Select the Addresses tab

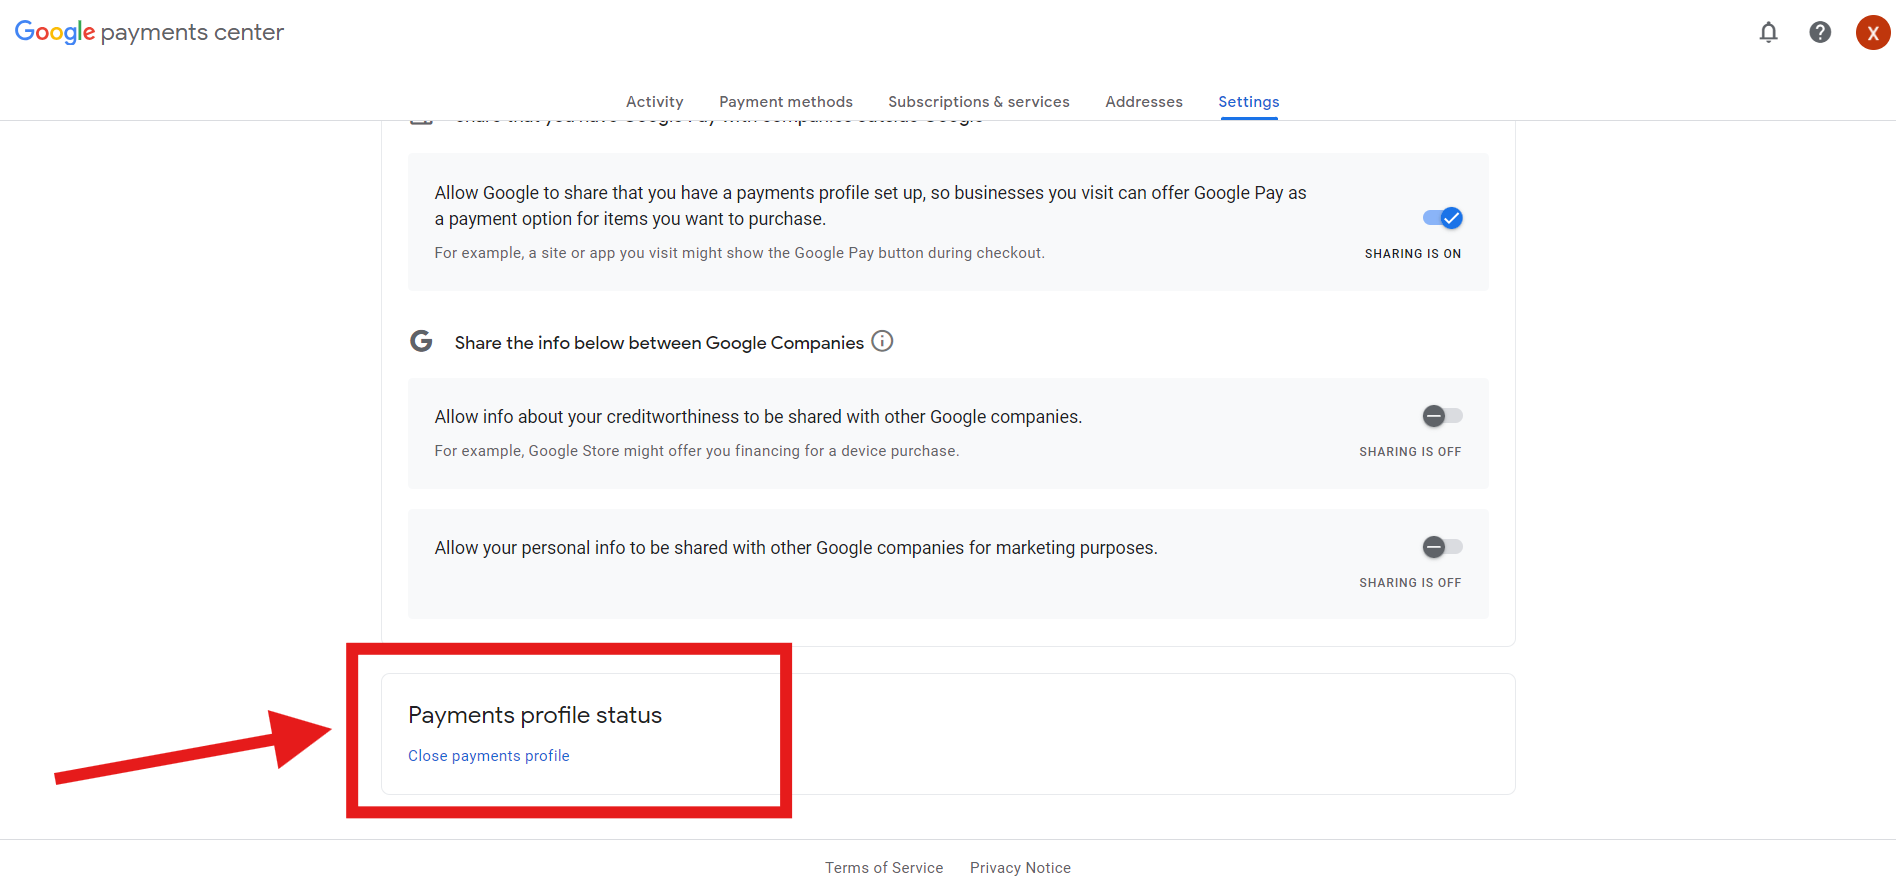1143,102
